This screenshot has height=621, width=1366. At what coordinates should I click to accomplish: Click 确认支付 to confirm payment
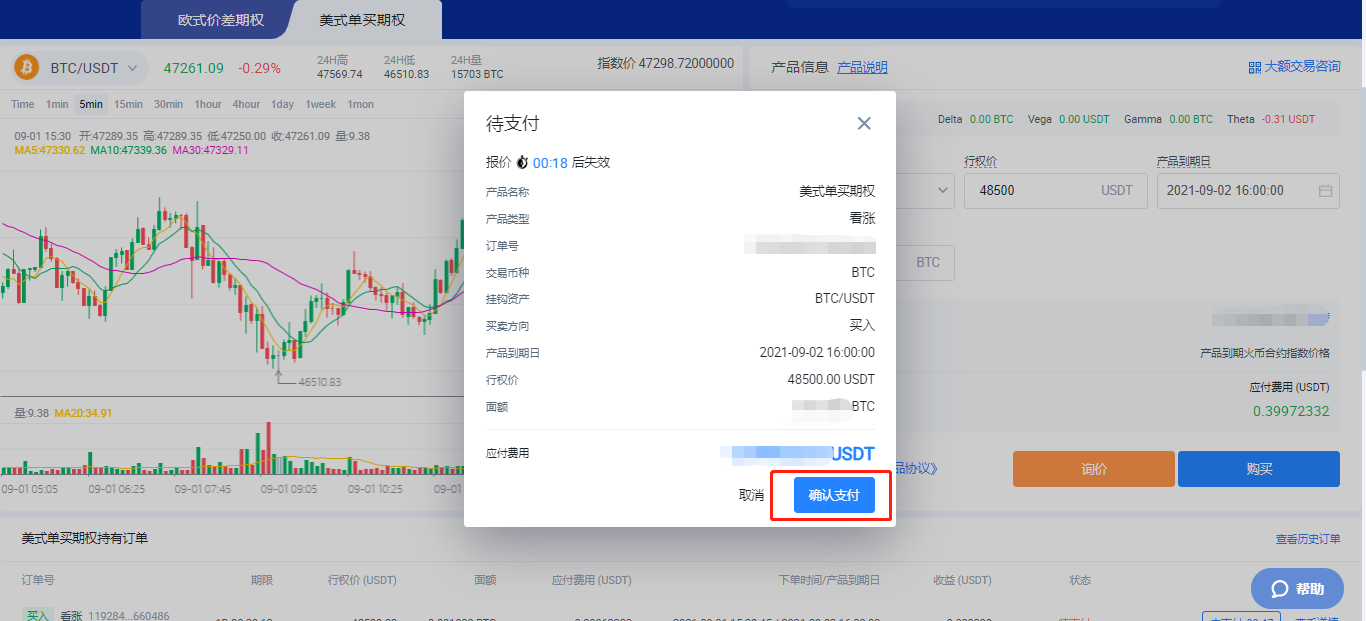(834, 495)
